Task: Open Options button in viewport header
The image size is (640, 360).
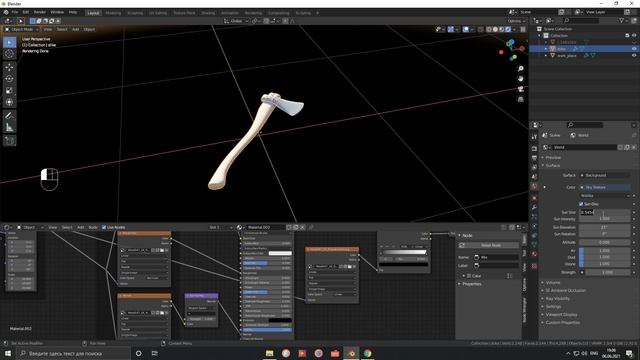Action: (516, 21)
